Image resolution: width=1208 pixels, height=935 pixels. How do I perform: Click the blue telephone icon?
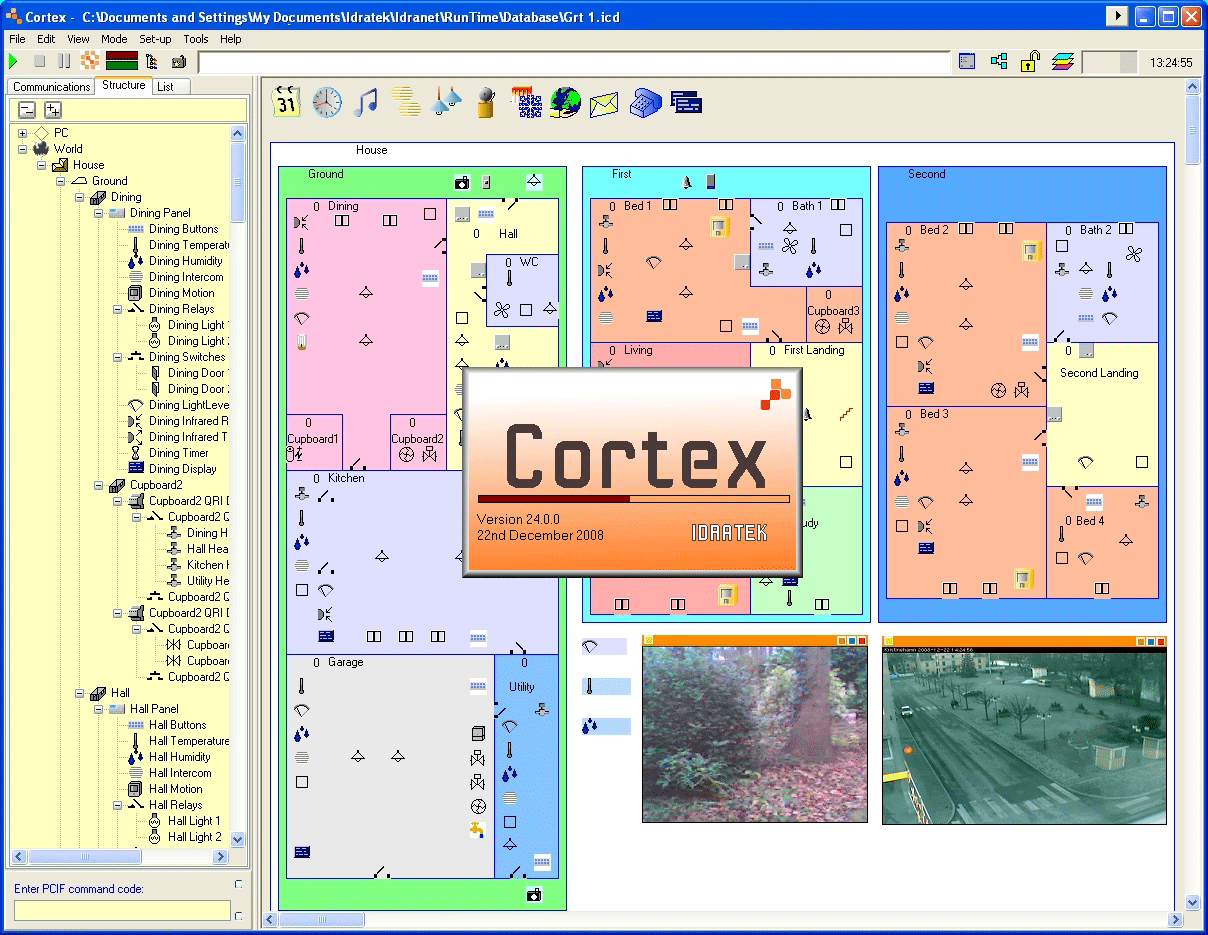[645, 102]
